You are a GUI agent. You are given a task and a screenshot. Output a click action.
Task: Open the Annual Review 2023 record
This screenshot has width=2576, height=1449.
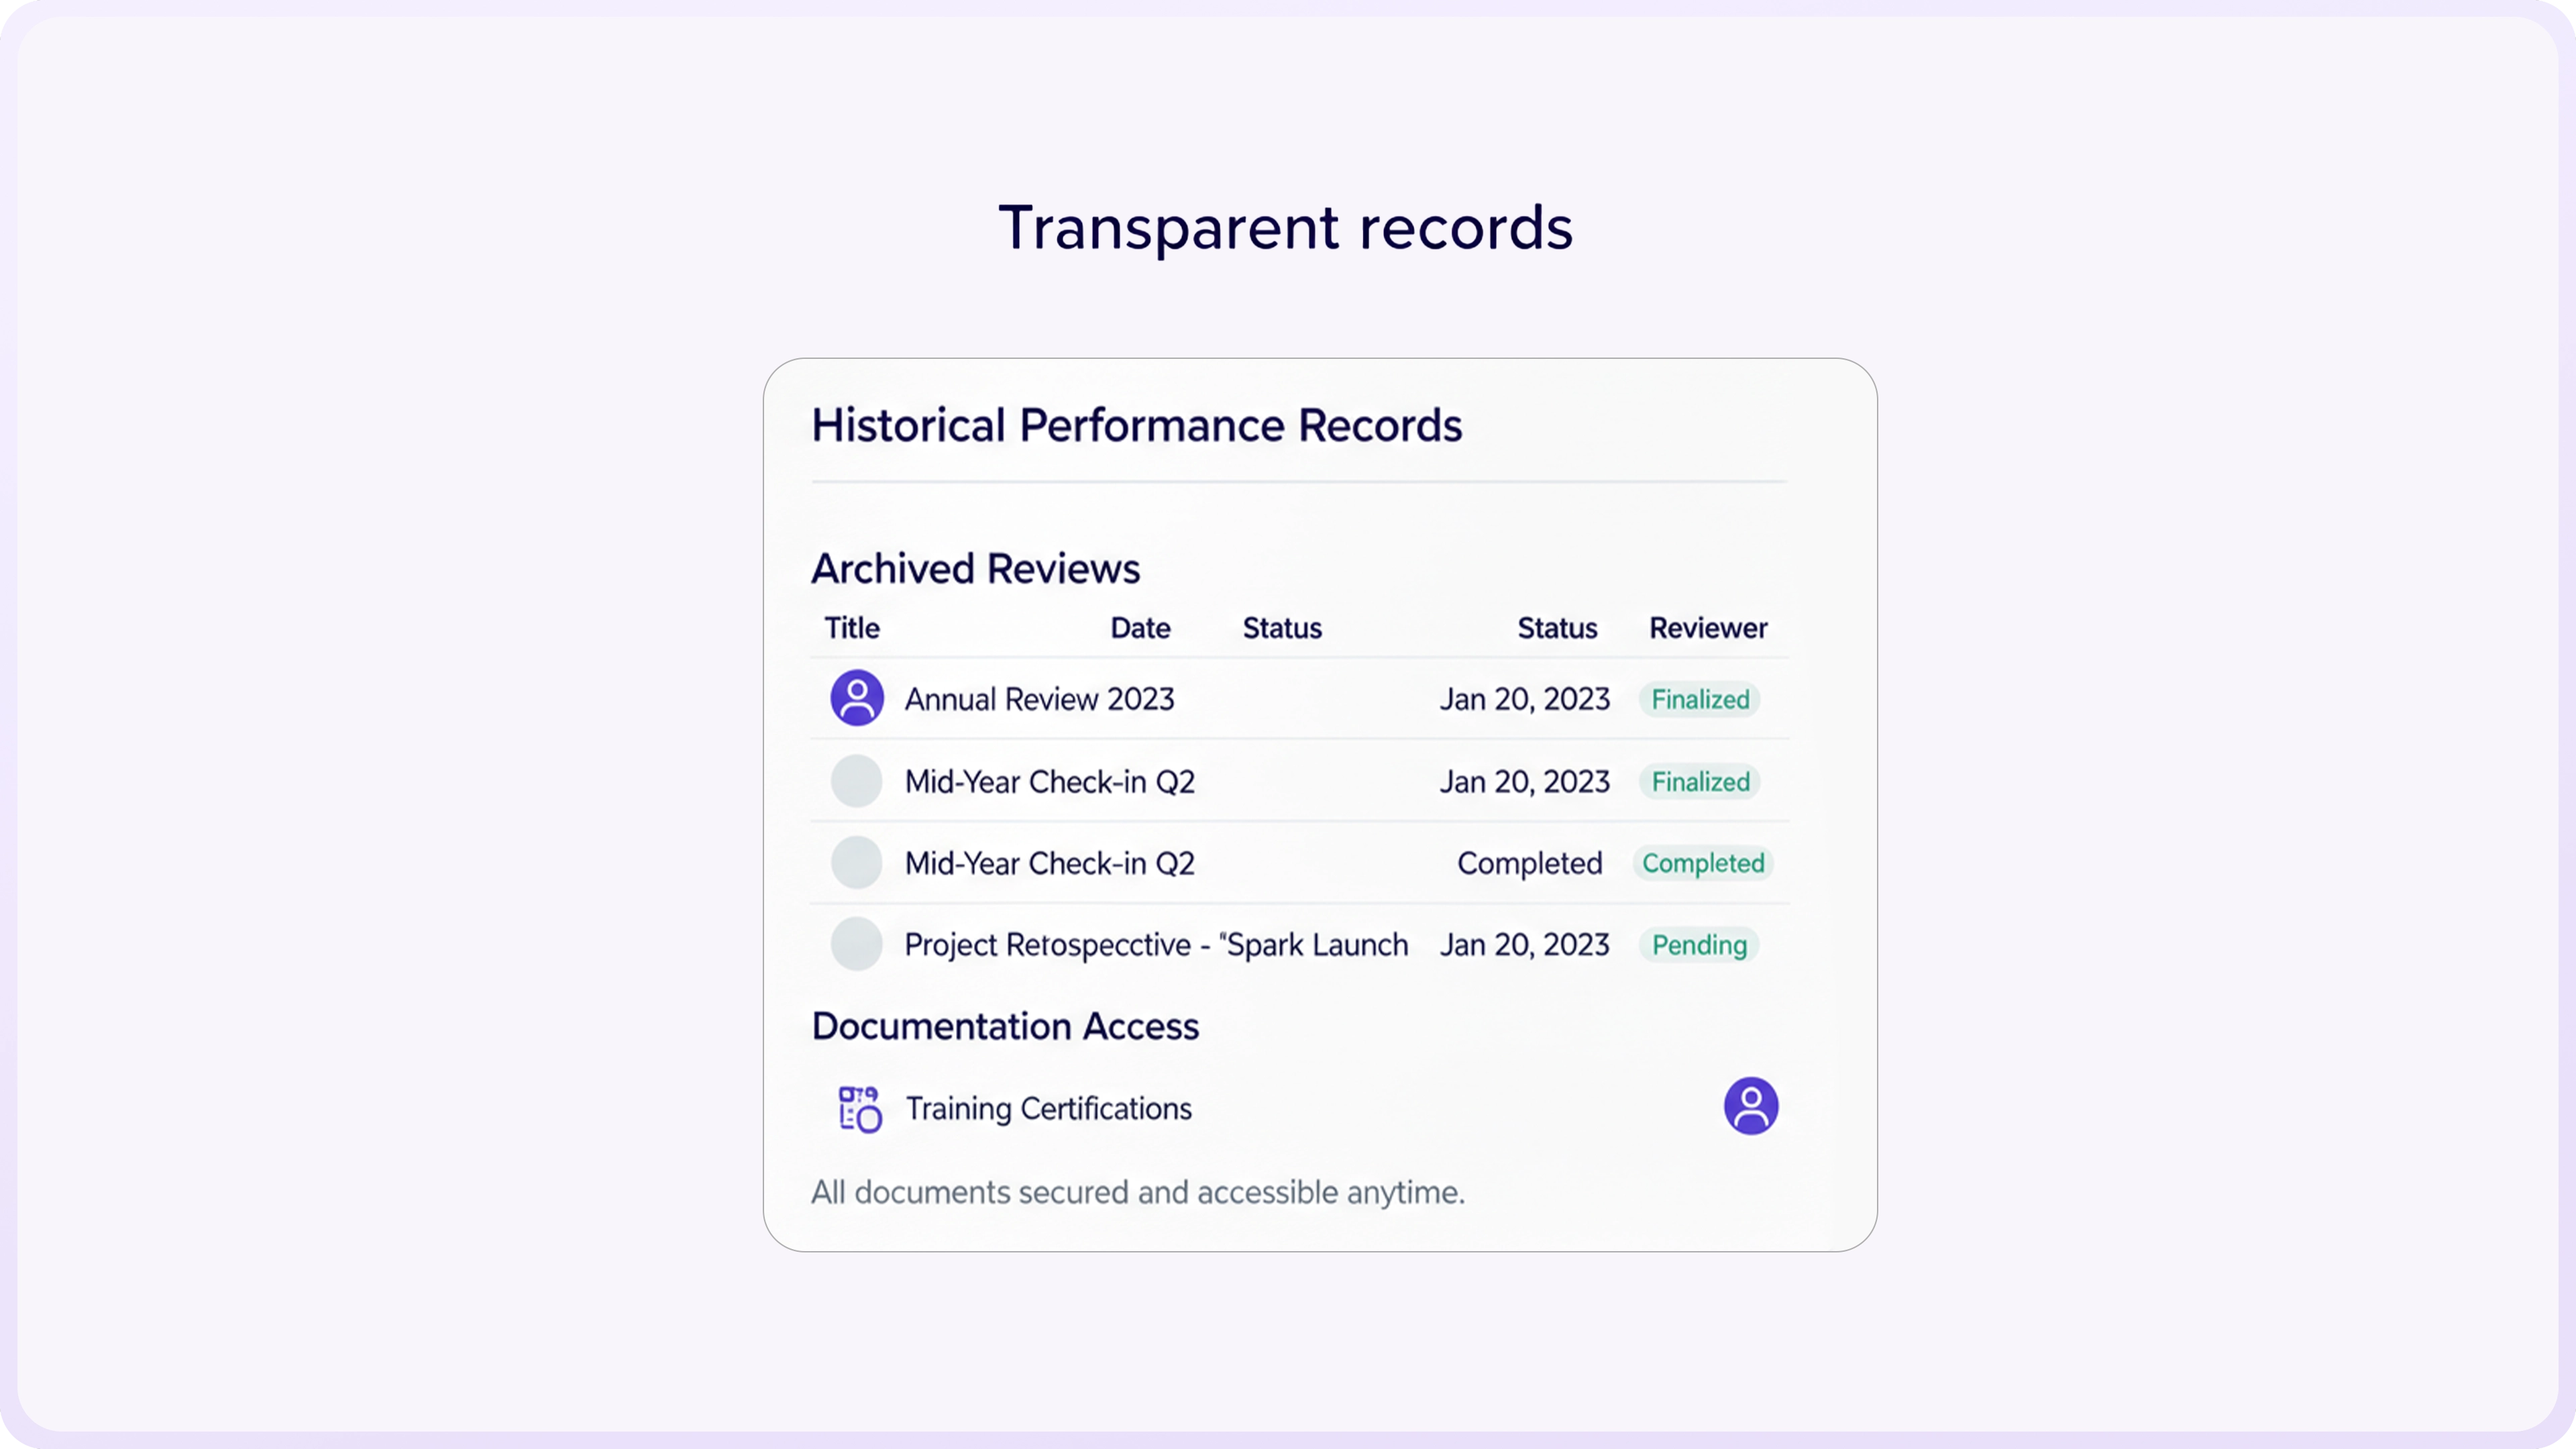coord(1039,699)
